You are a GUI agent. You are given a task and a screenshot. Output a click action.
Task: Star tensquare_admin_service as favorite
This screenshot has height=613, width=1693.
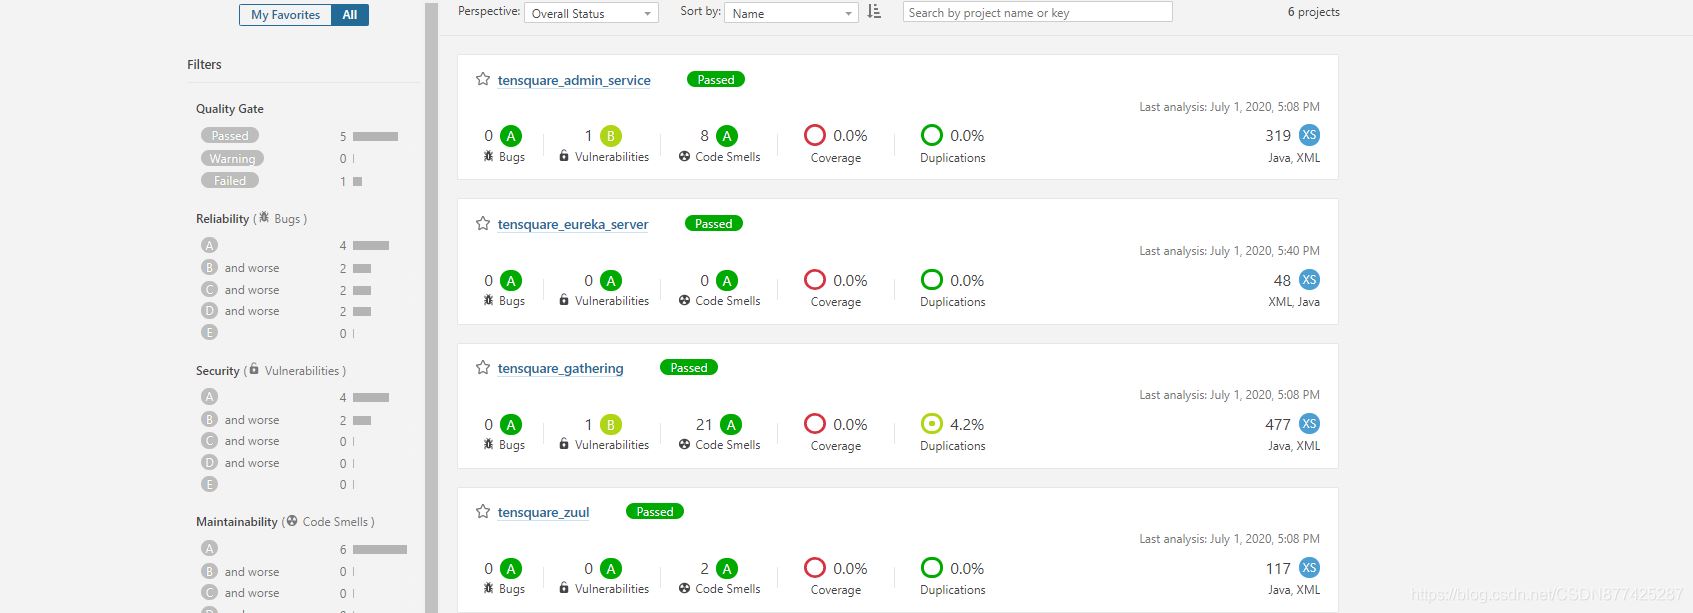483,79
